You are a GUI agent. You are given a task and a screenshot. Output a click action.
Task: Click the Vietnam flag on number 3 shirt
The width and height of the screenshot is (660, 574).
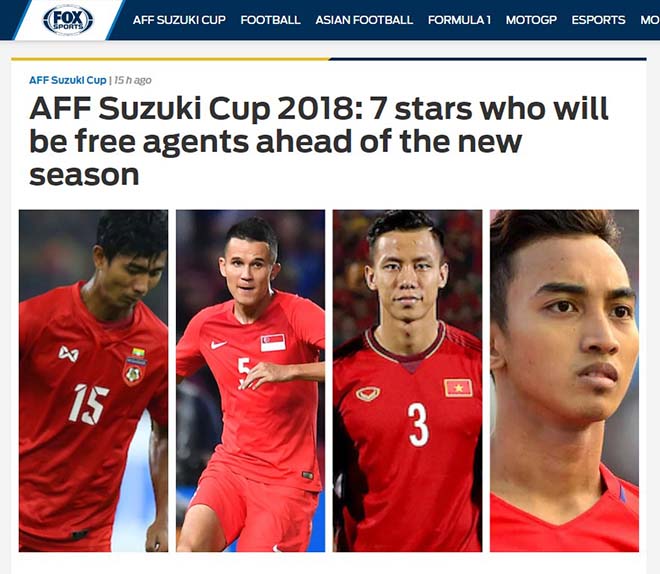point(458,388)
